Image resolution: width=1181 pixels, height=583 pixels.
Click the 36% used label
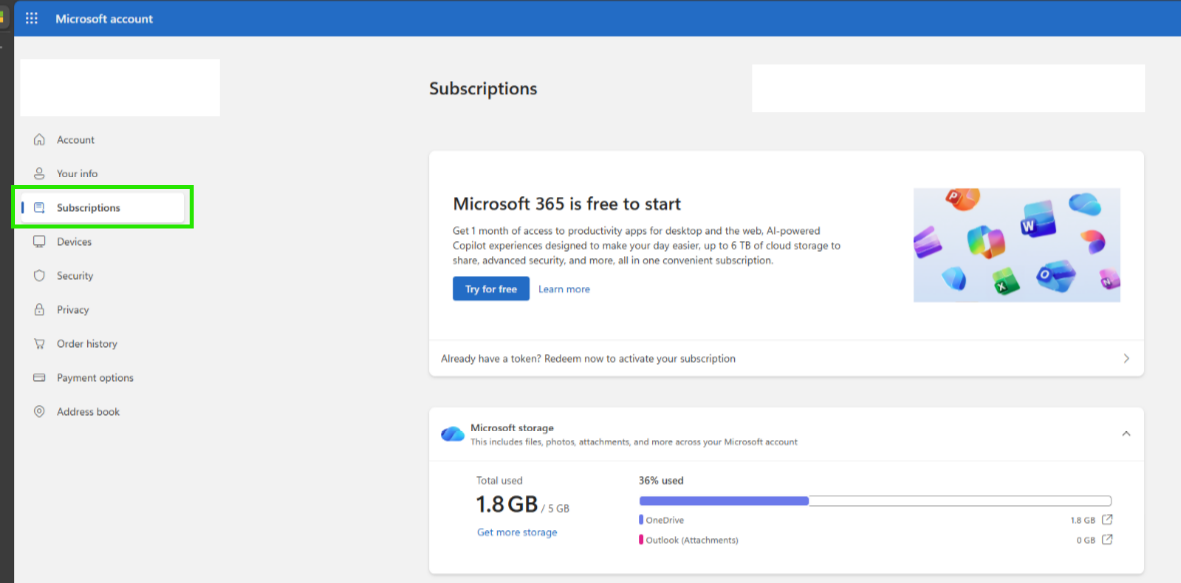coord(661,480)
